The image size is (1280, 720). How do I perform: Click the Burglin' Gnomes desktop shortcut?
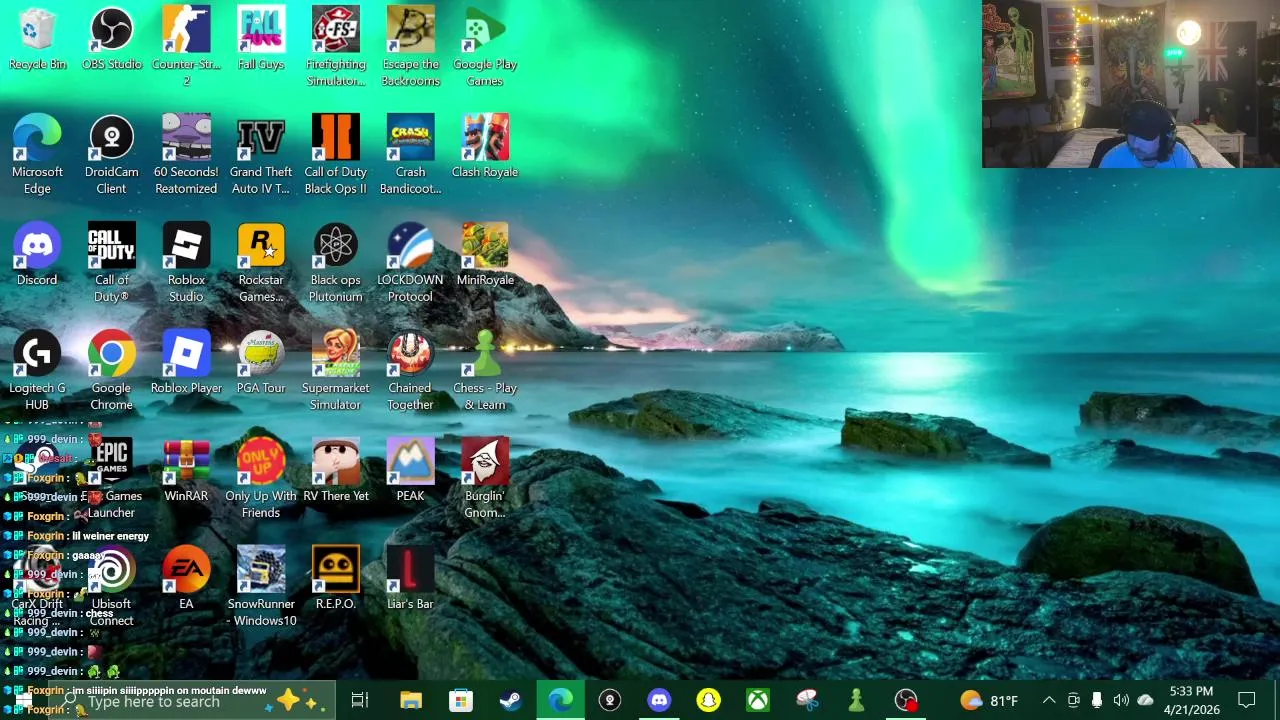coord(485,479)
